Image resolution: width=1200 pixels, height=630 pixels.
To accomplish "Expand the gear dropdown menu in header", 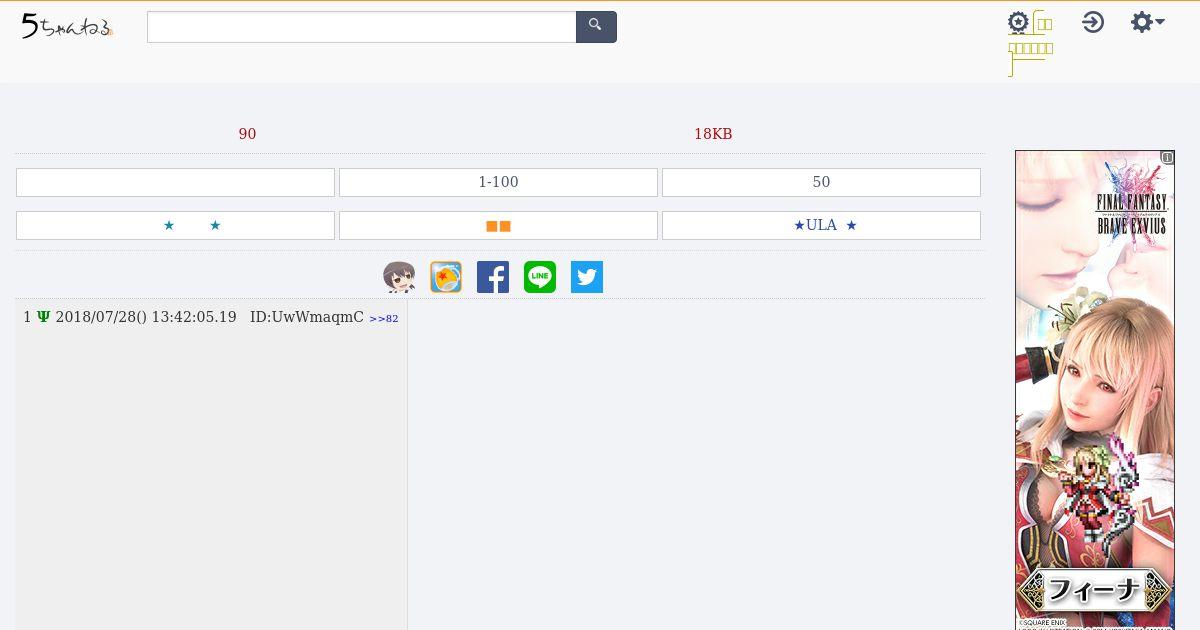I will tap(1147, 22).
